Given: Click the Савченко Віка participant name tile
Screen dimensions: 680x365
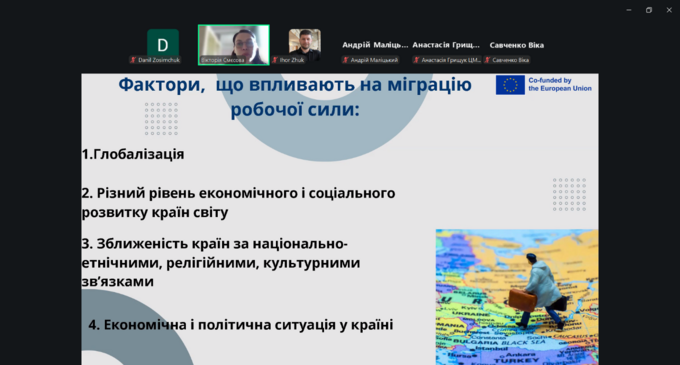Looking at the screenshot, I should pyautogui.click(x=517, y=45).
